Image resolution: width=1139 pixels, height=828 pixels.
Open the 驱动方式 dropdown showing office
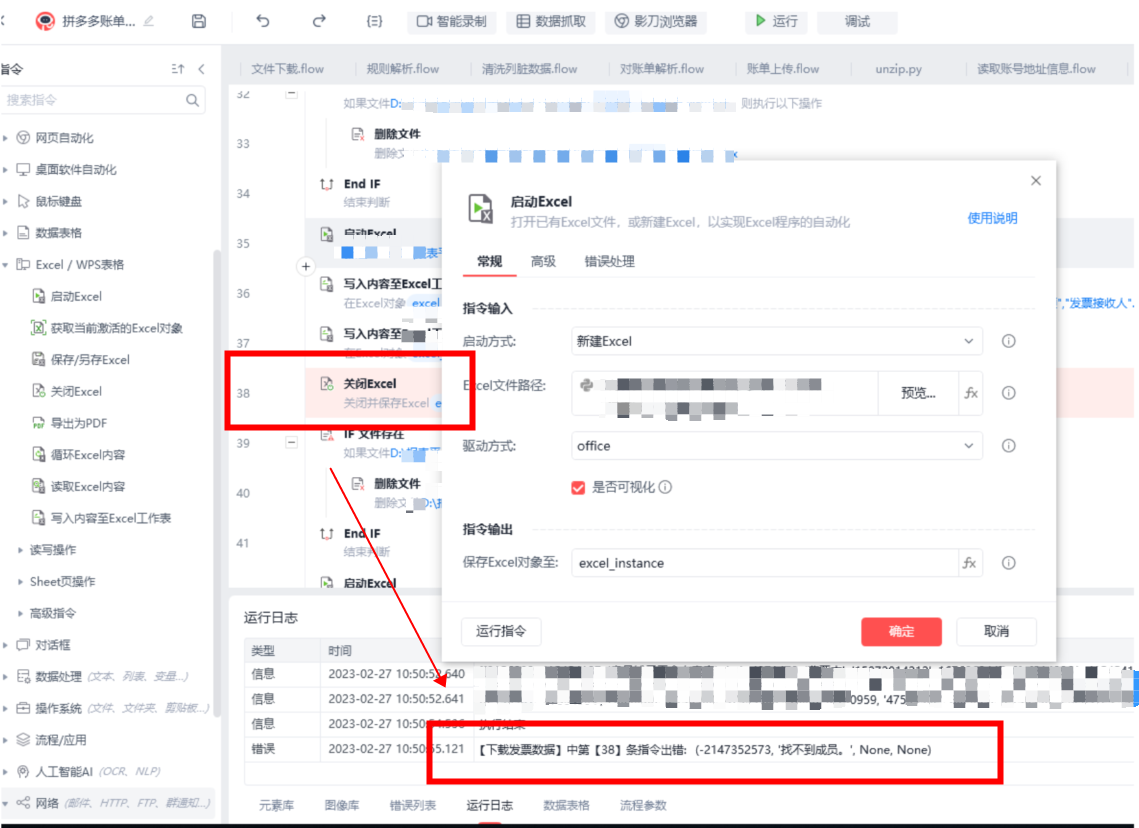coord(777,445)
